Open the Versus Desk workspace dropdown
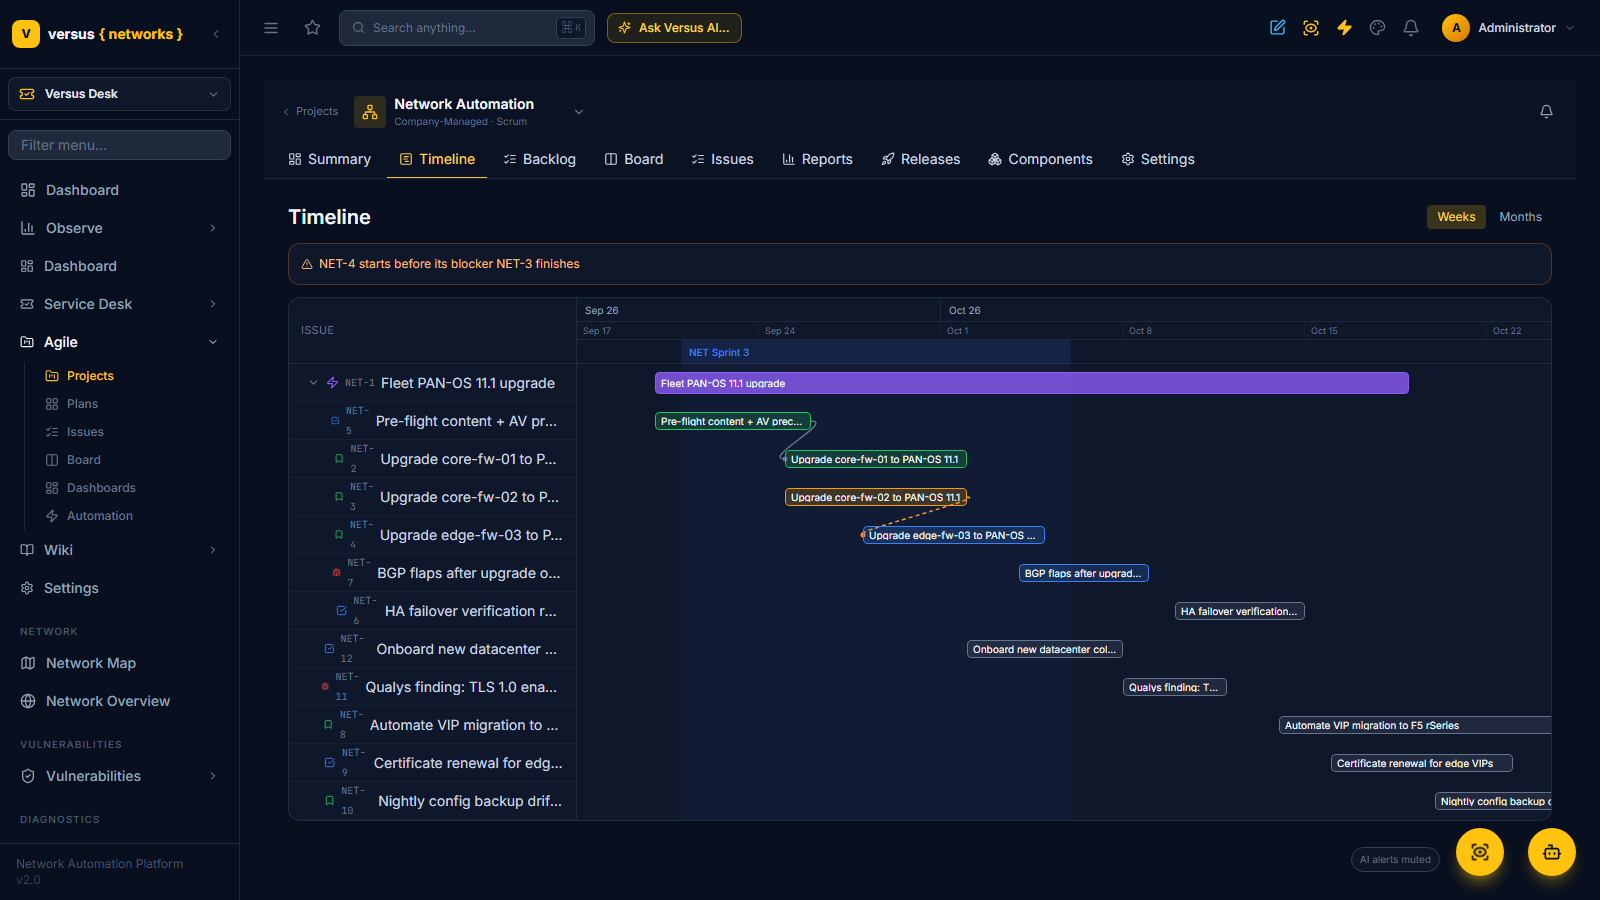The height and width of the screenshot is (900, 1600). point(120,94)
